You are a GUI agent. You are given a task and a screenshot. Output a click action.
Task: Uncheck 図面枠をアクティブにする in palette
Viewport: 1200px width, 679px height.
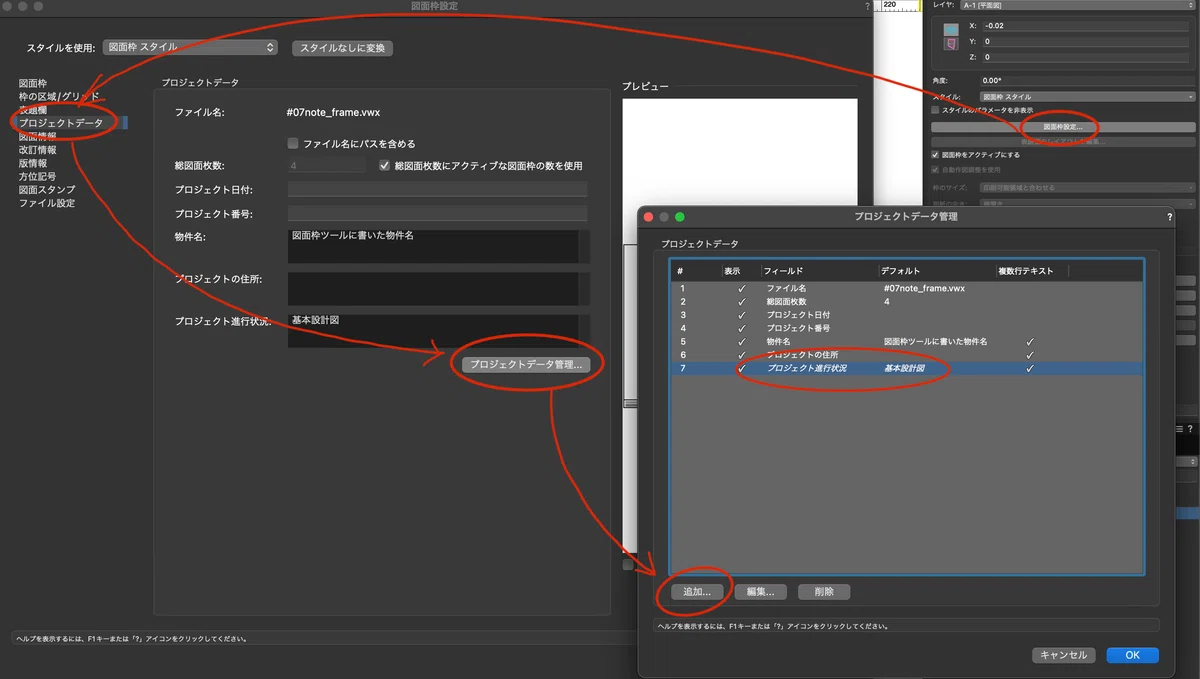click(x=935, y=155)
